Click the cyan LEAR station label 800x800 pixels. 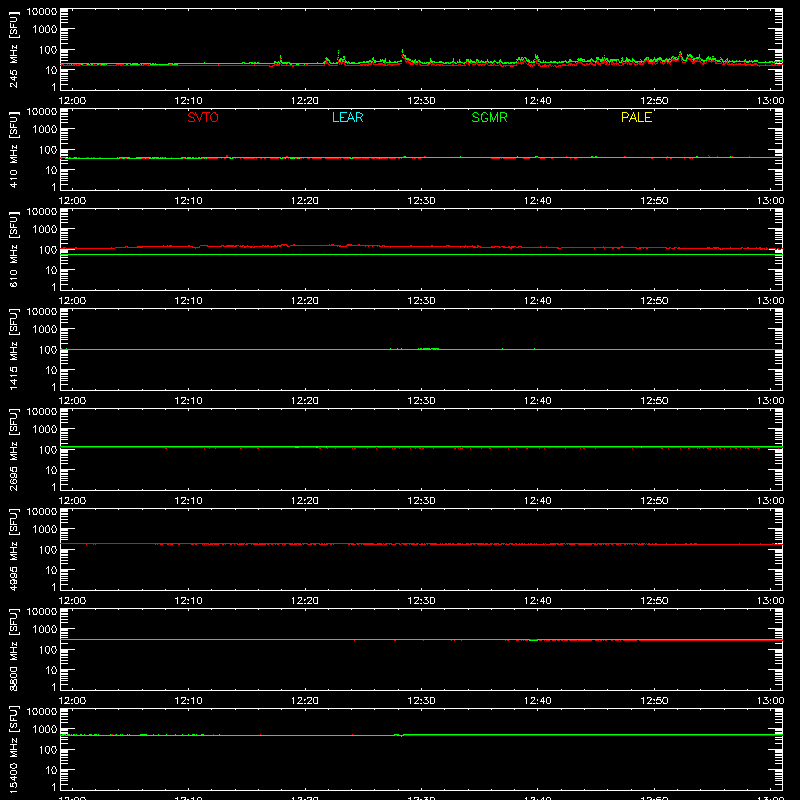coord(347,117)
